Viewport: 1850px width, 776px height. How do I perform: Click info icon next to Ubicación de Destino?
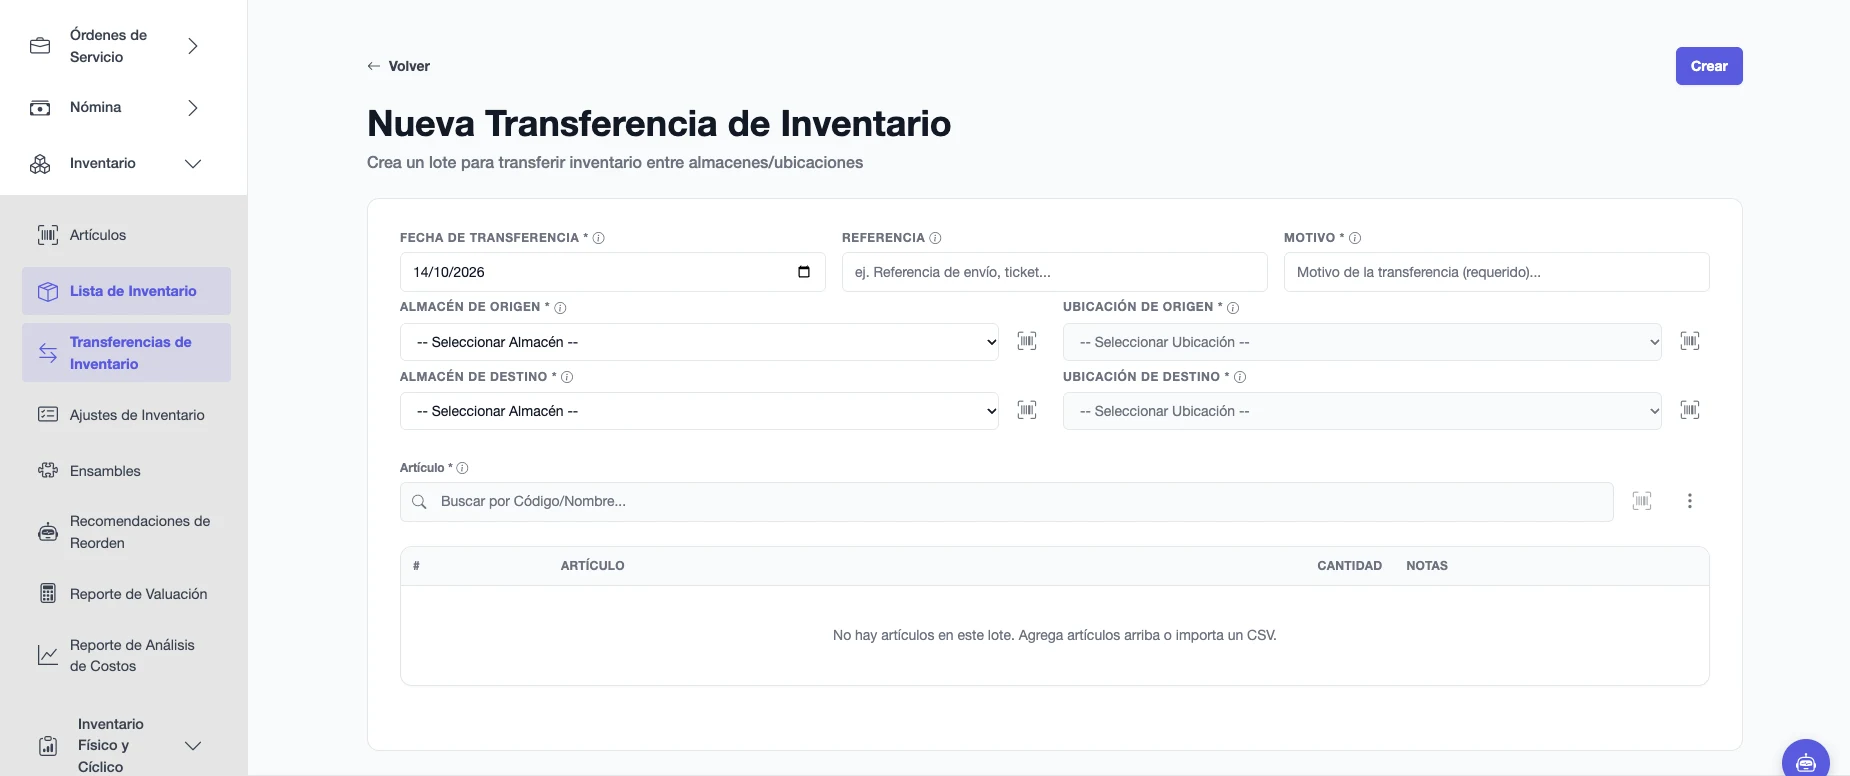(1240, 377)
